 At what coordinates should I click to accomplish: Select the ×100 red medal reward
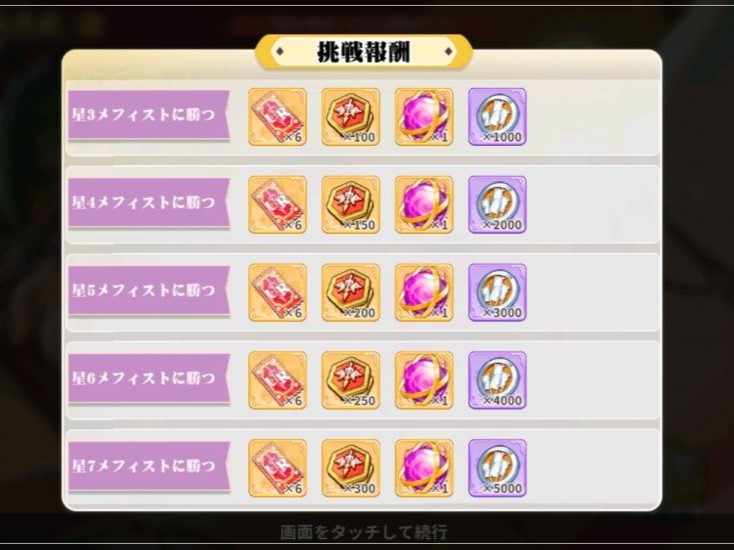click(351, 117)
